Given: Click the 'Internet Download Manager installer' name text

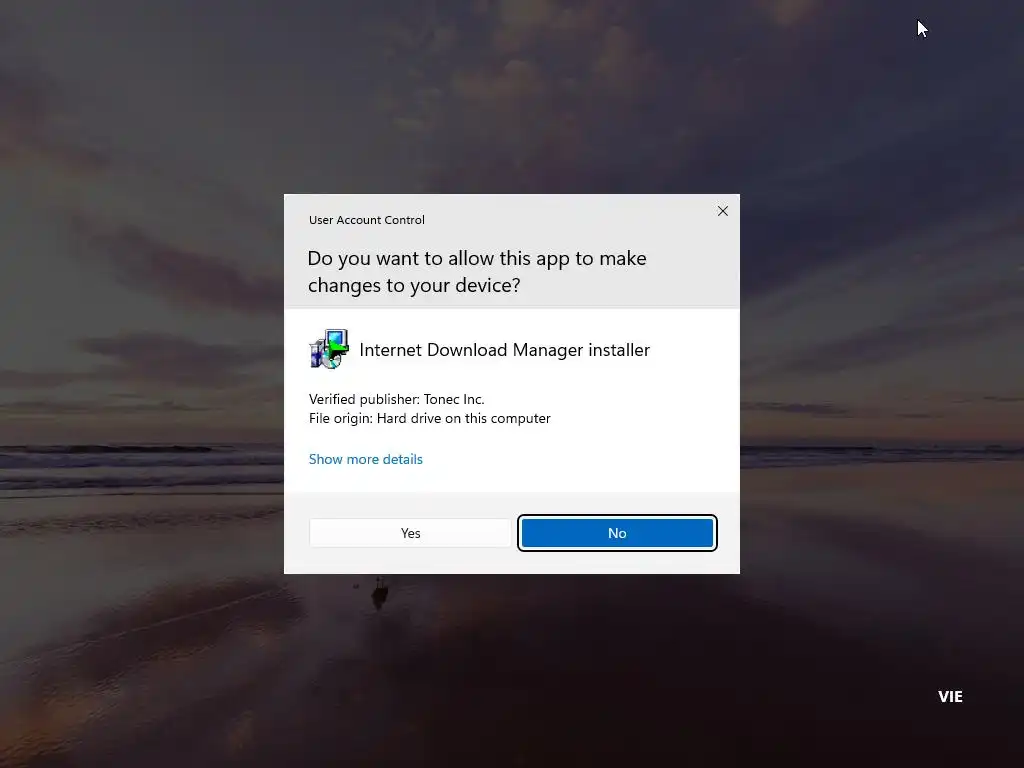Looking at the screenshot, I should pyautogui.click(x=505, y=350).
